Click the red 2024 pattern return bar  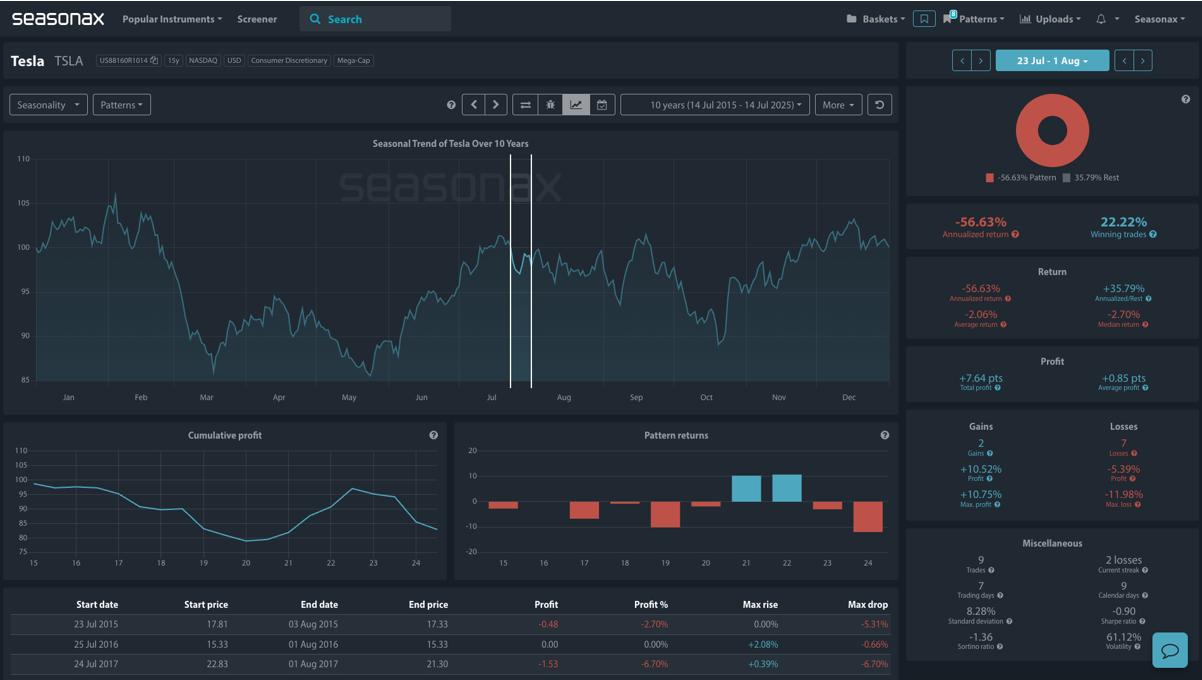(868, 516)
